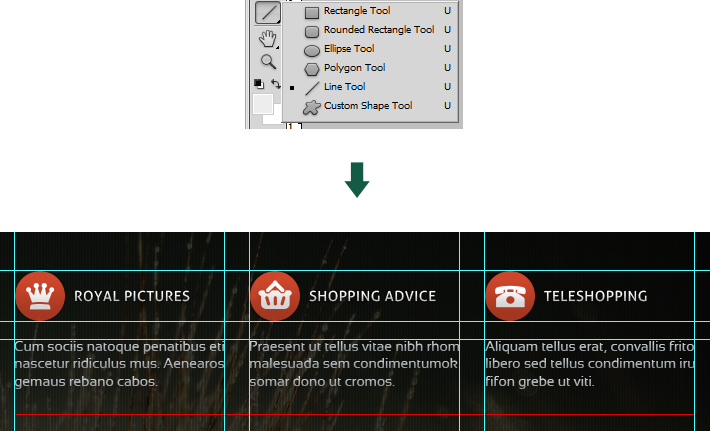Select the Line Tool menu entry
The width and height of the screenshot is (710, 431).
(x=344, y=87)
